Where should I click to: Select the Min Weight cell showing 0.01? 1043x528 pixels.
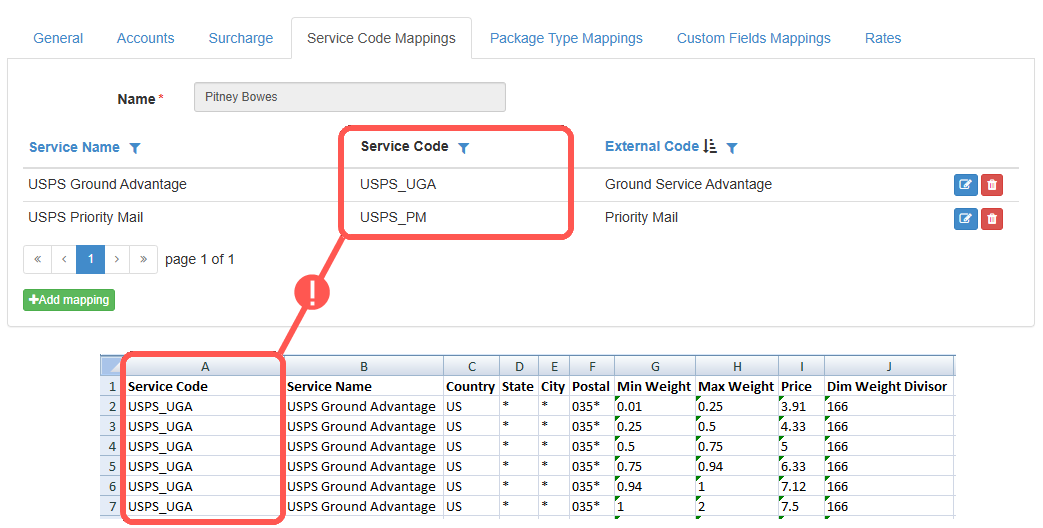[655, 406]
